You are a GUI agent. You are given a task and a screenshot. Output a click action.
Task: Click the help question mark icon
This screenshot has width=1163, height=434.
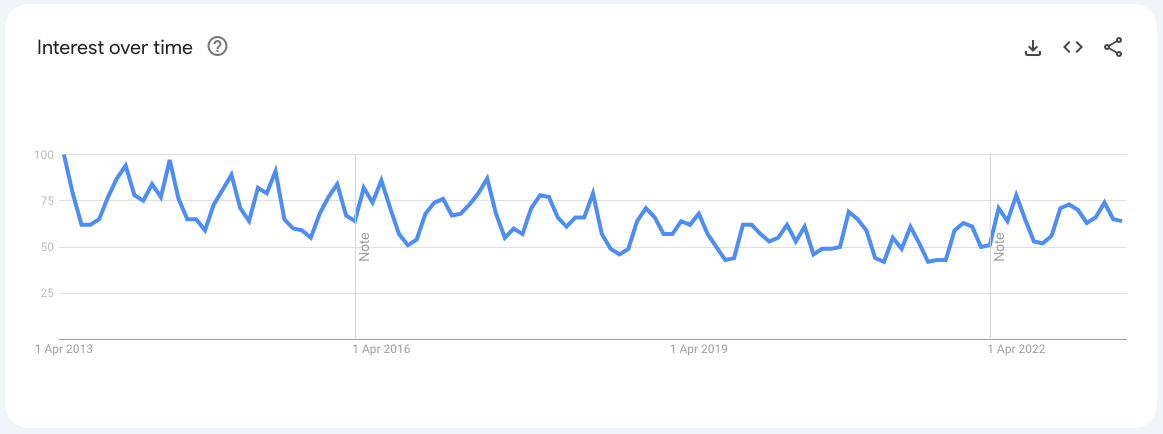[217, 47]
